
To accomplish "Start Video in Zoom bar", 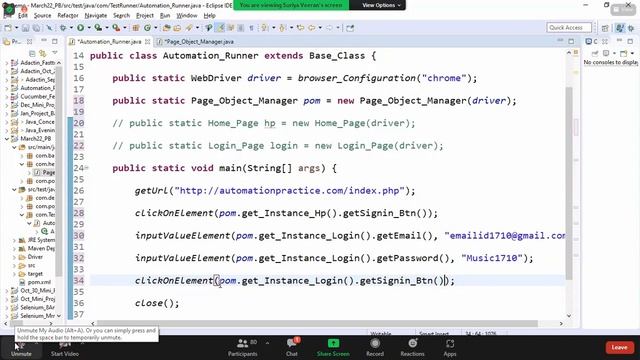I will pyautogui.click(x=64, y=348).
